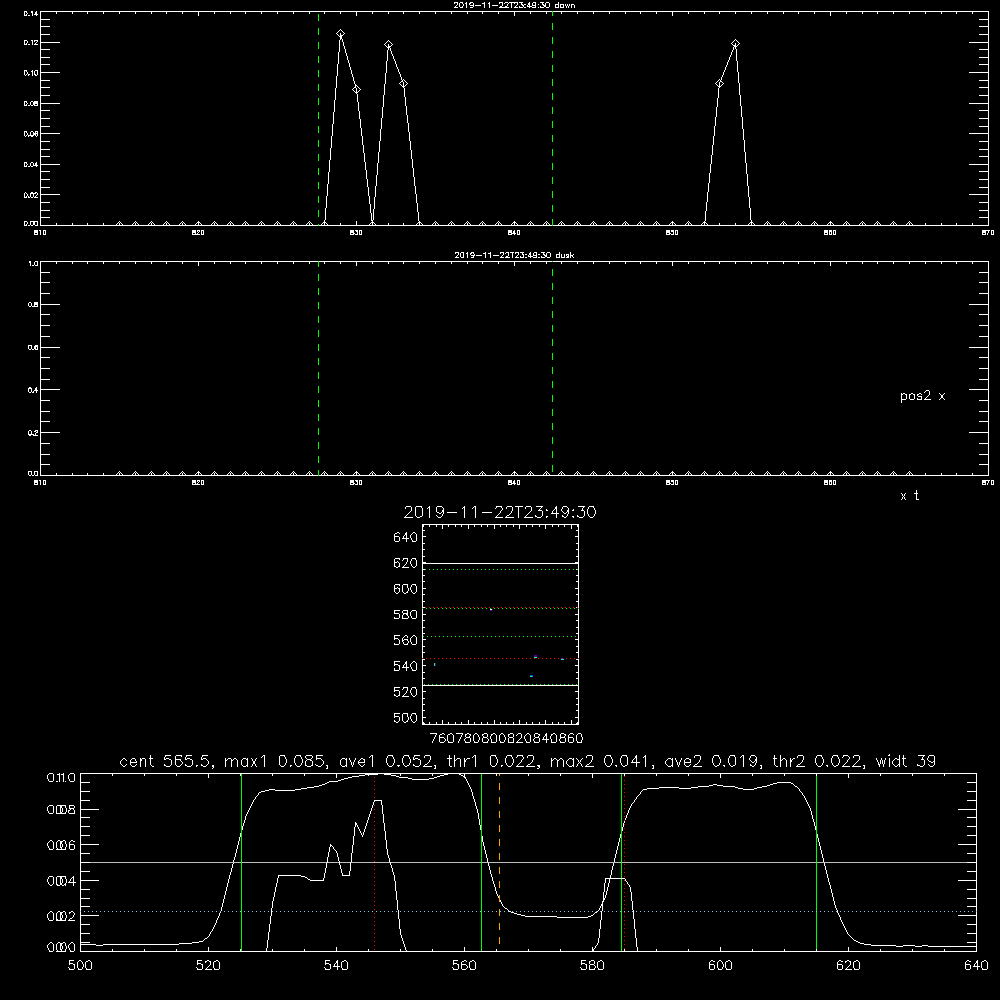The height and width of the screenshot is (1000, 1000).
Task: Click the 'widt 39' value in stats title
Action: point(906,761)
